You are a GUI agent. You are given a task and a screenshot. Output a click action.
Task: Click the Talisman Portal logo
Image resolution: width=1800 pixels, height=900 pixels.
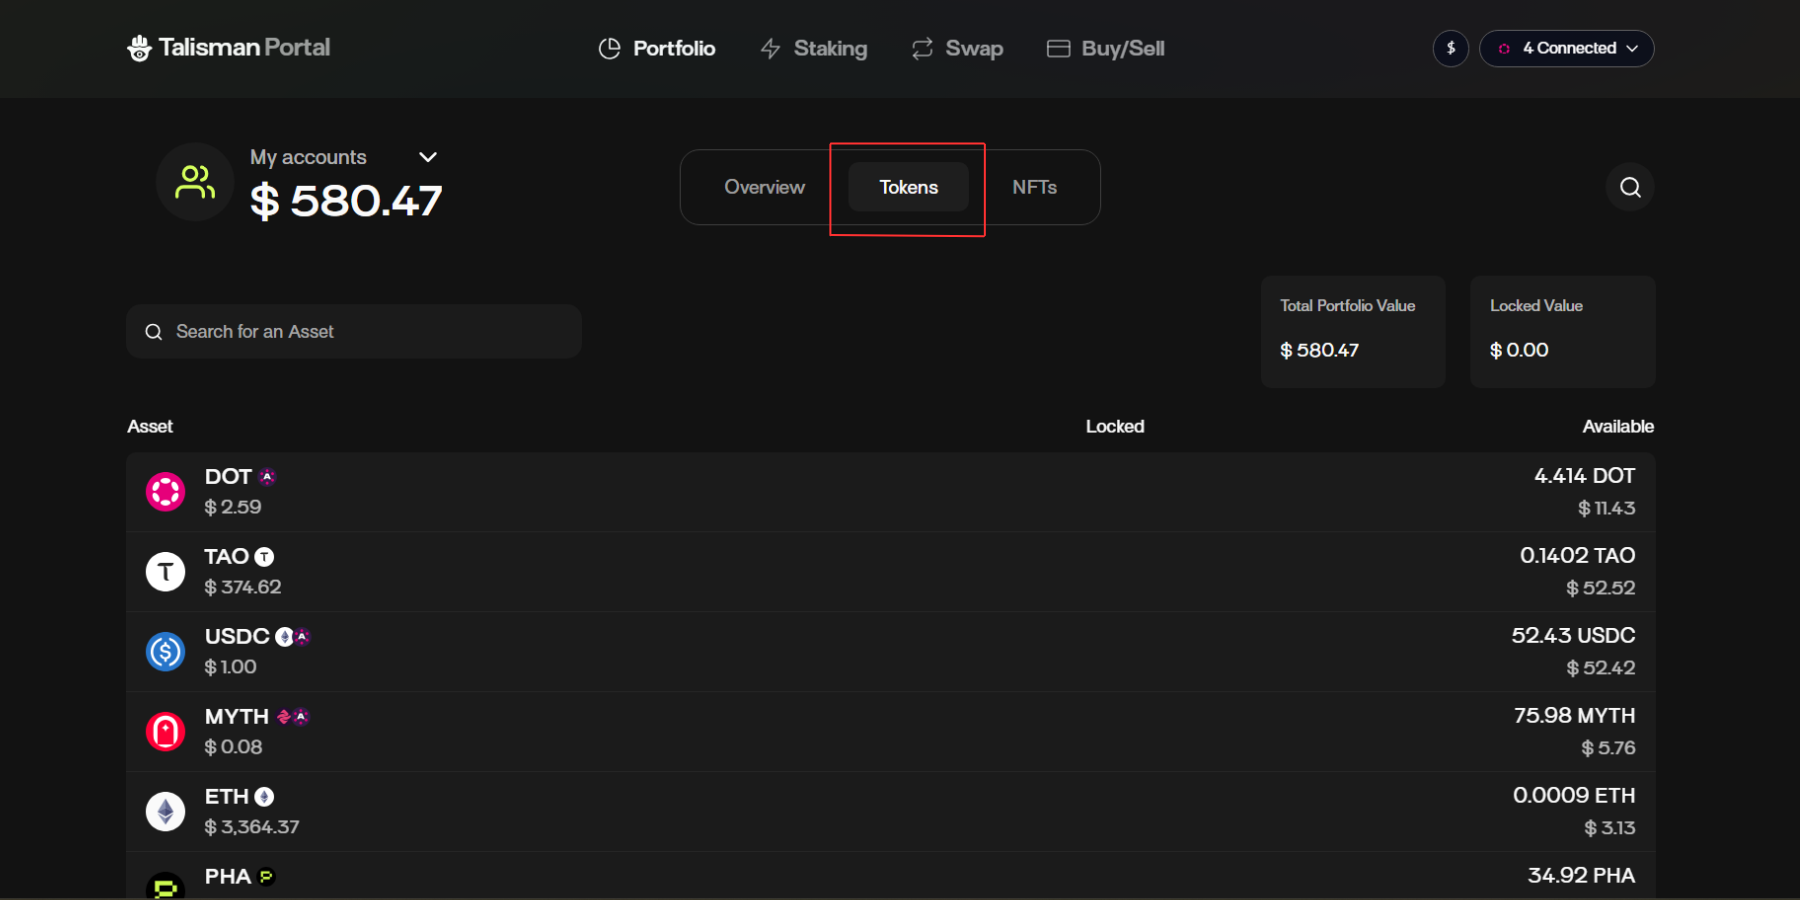click(229, 48)
